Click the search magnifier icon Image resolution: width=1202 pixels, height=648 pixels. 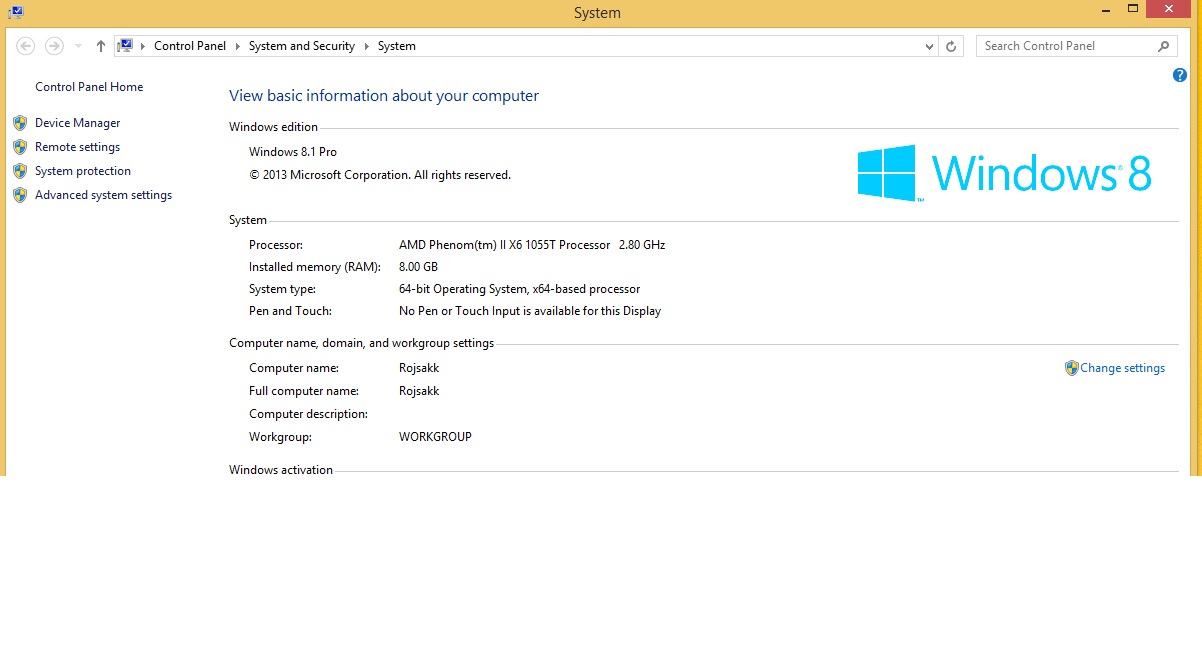click(x=1163, y=46)
